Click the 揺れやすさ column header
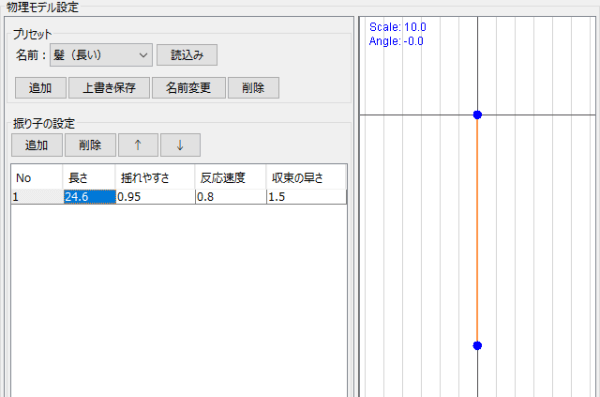The image size is (600, 397). pyautogui.click(x=155, y=178)
